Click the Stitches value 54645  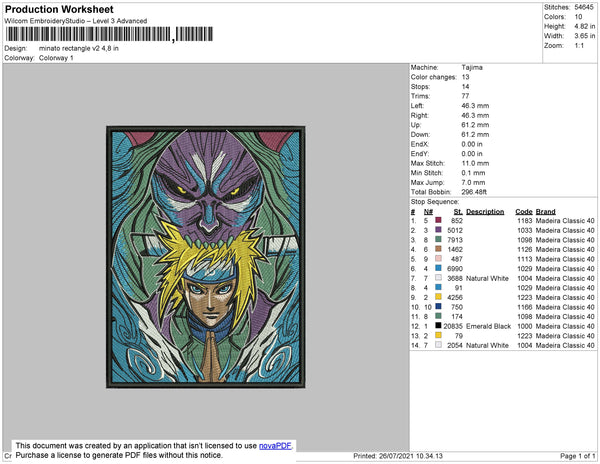pyautogui.click(x=584, y=7)
